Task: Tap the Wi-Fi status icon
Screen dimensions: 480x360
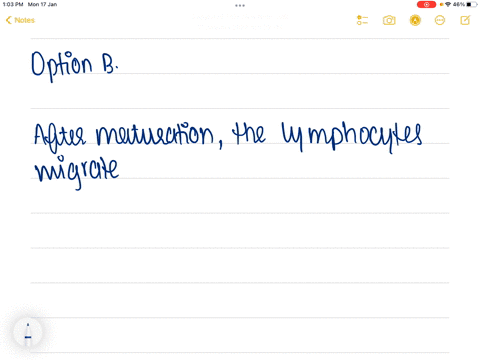Action: tap(448, 4)
